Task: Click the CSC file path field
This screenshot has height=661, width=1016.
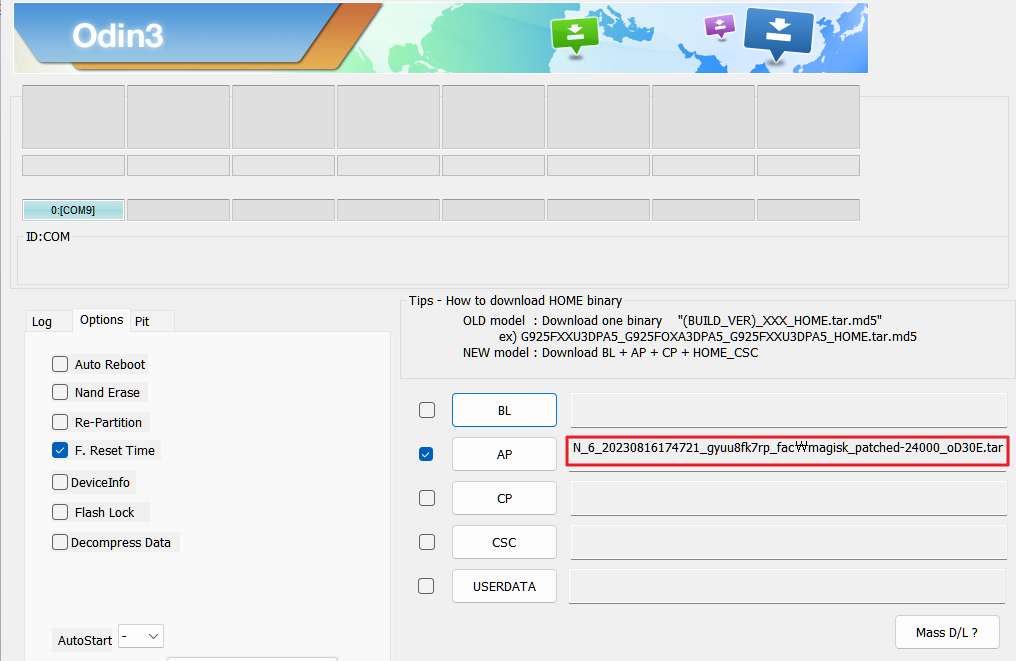Action: click(x=789, y=542)
